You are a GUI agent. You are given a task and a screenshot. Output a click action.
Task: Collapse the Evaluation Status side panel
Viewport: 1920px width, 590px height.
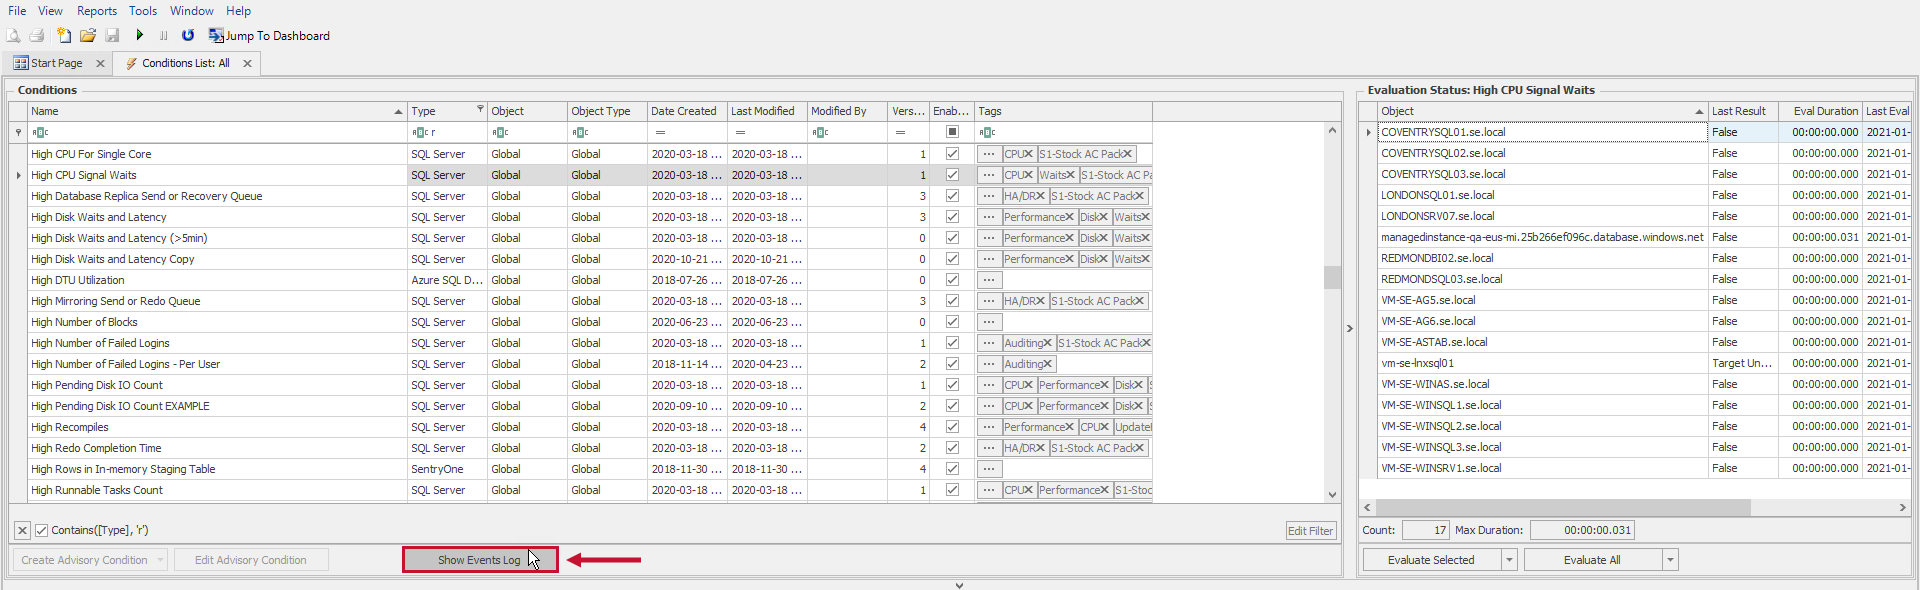(1349, 328)
